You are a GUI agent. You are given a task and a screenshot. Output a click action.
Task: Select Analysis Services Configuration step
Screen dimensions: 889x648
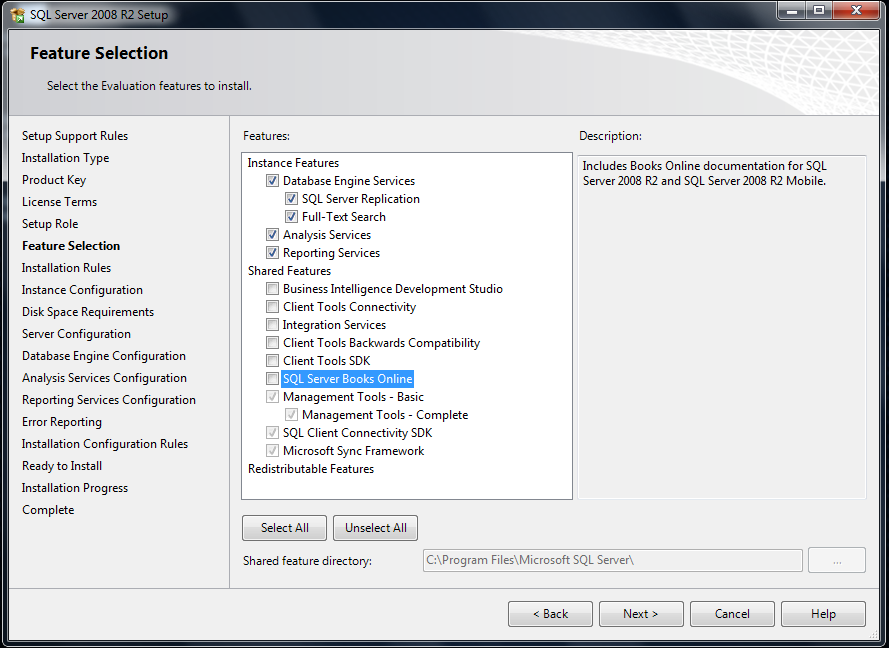[104, 378]
